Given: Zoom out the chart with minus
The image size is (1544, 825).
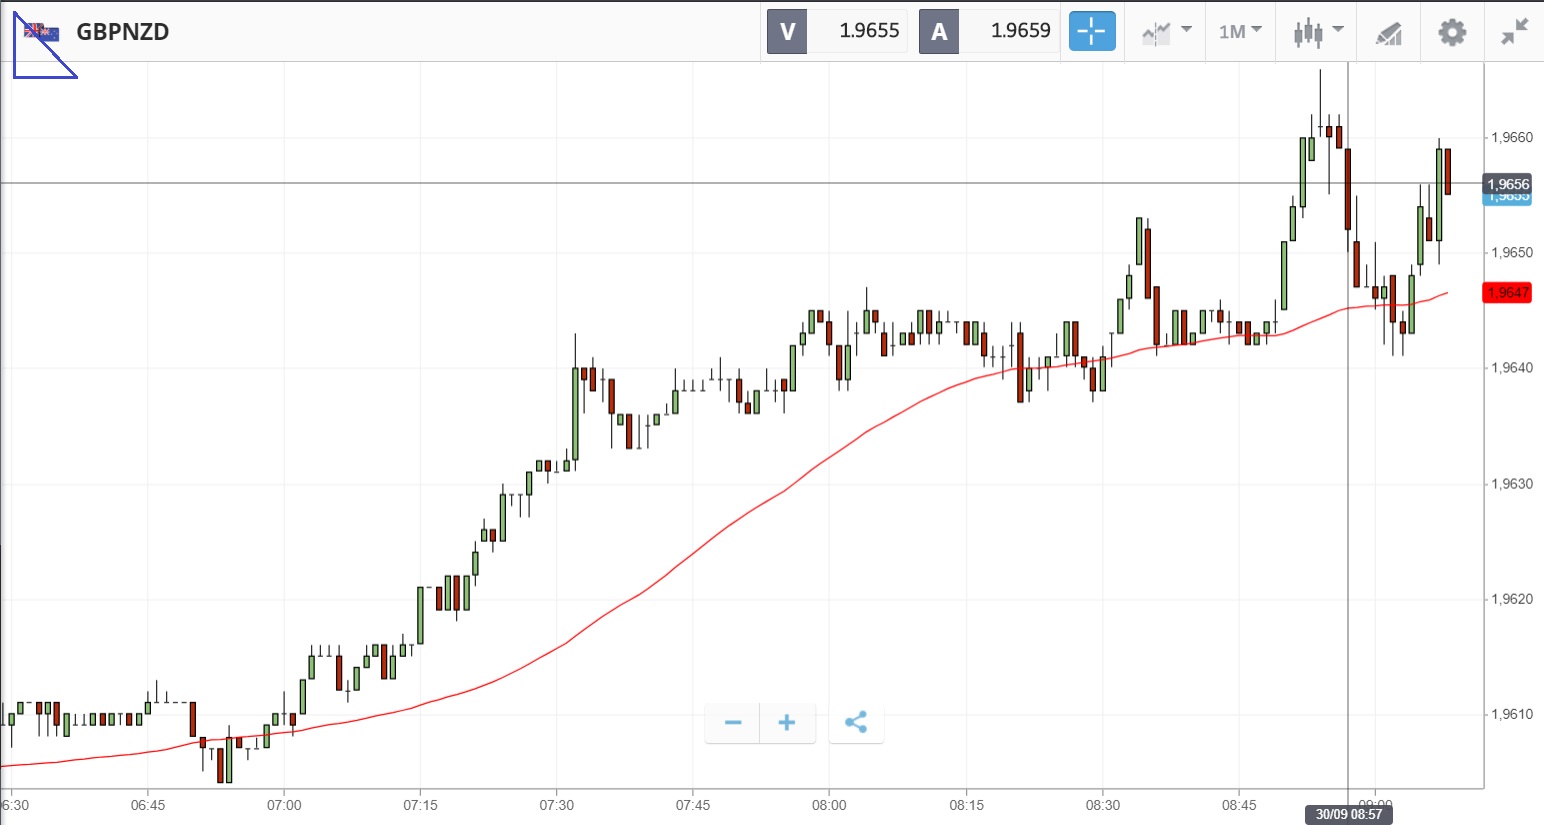Looking at the screenshot, I should click(733, 722).
